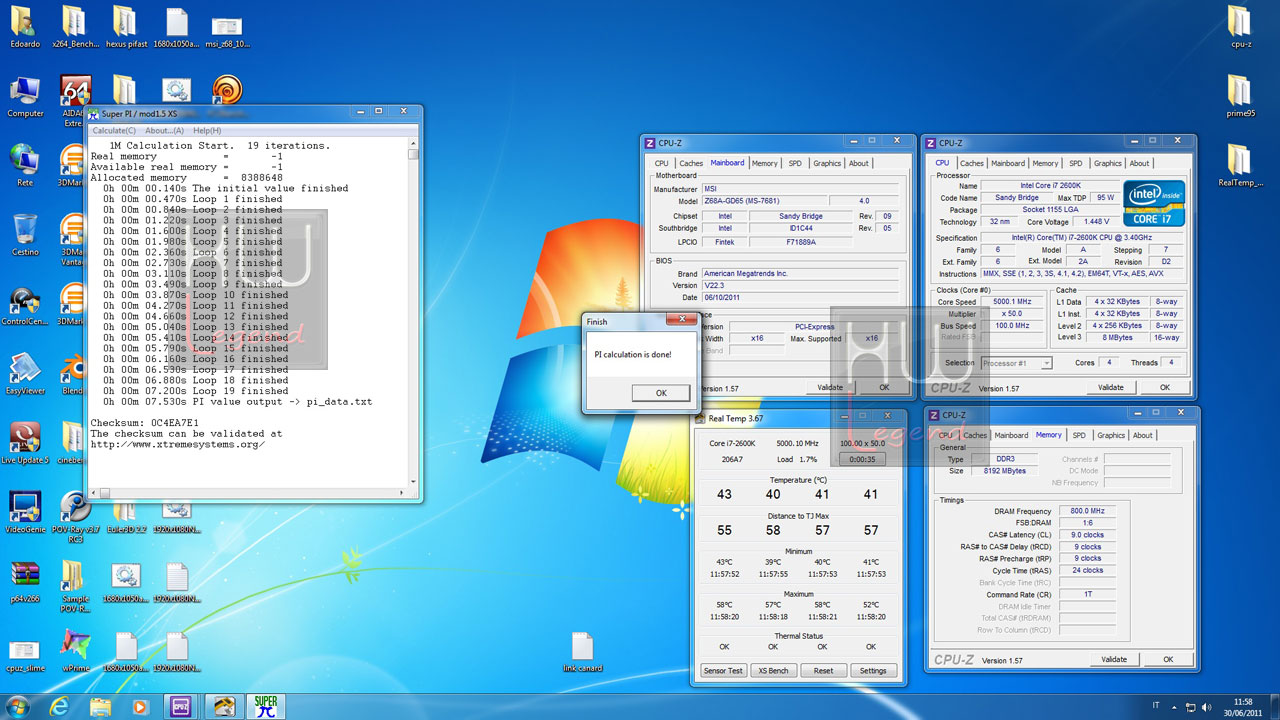Image resolution: width=1280 pixels, height=720 pixels.
Task: Run Sensor Test in Real Temp
Action: coord(722,670)
